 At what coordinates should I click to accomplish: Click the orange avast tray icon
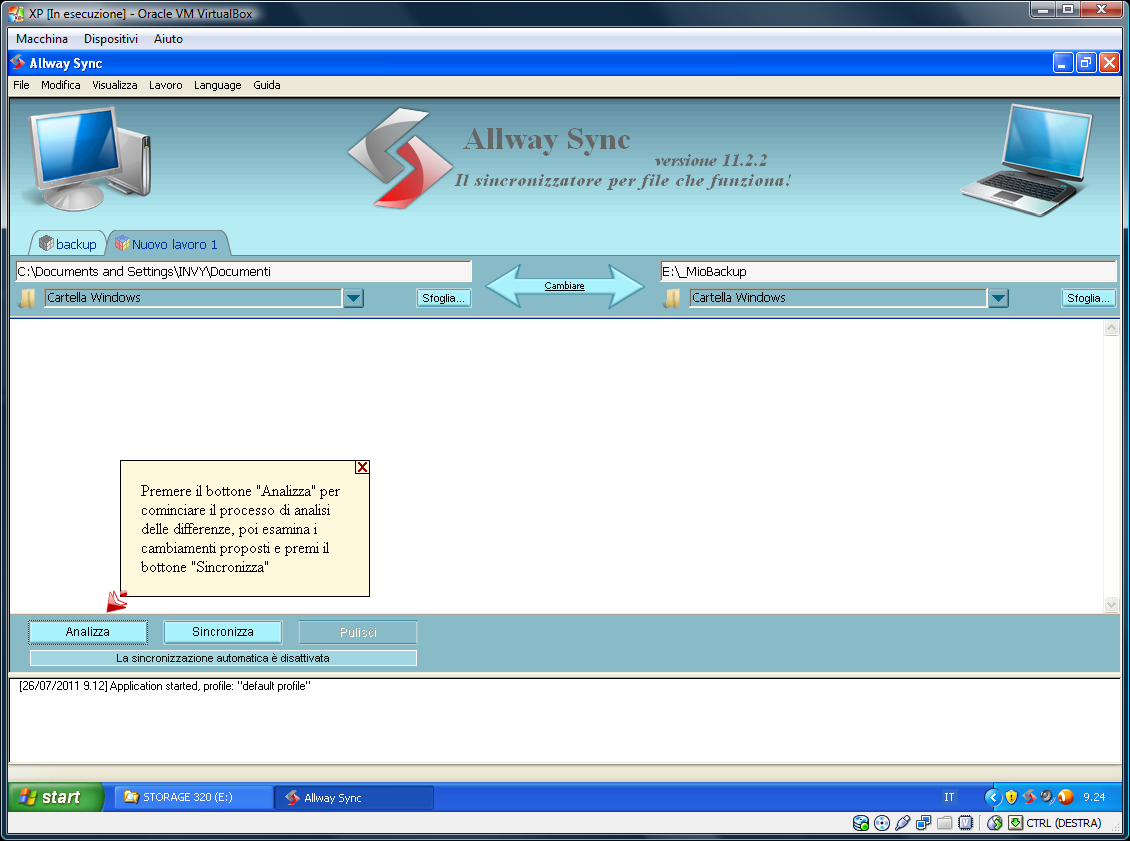1066,797
